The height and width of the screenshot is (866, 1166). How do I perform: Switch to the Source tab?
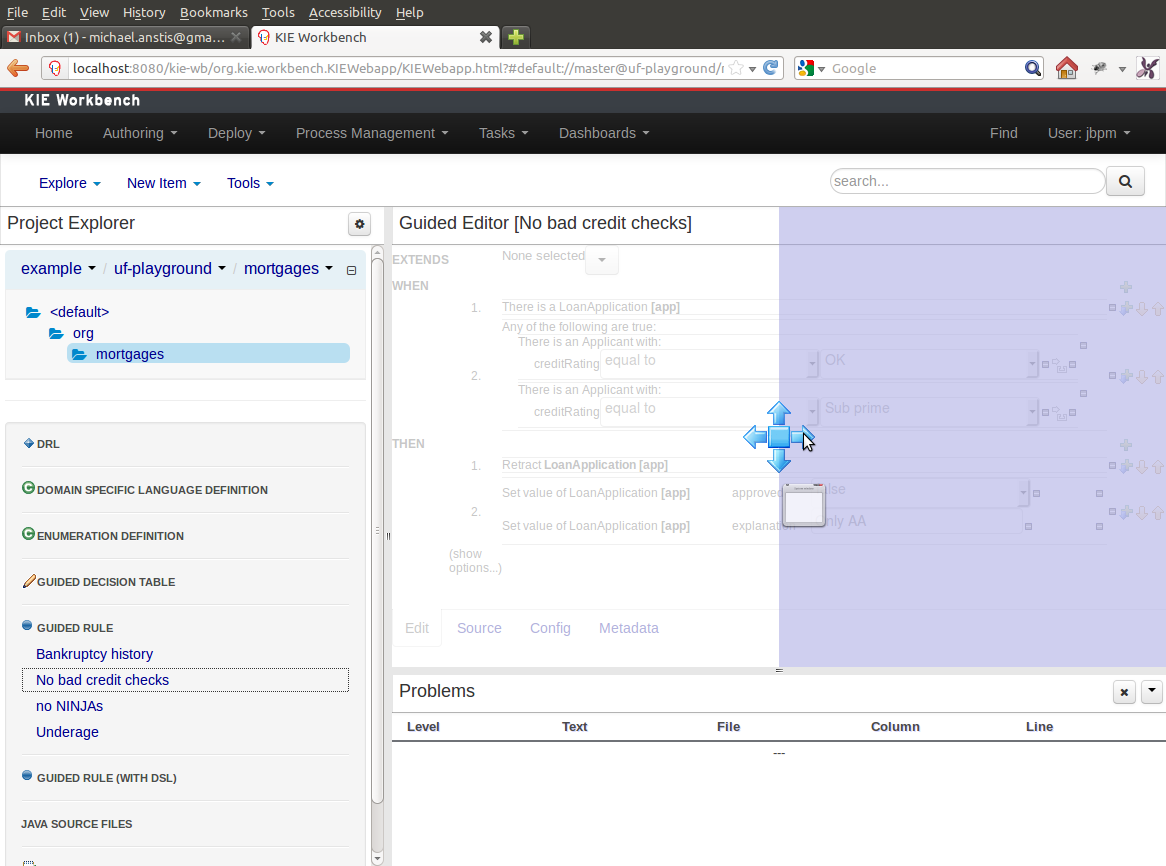click(479, 628)
